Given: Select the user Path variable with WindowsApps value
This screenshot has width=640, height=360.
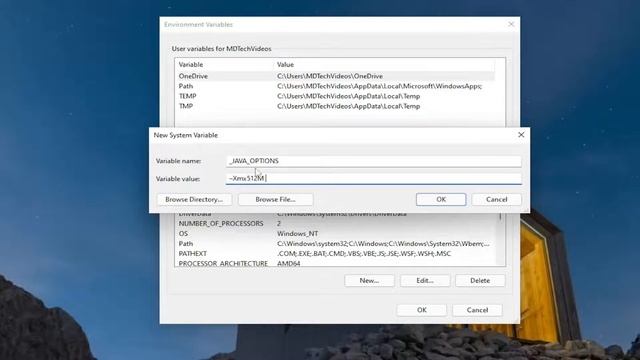Looking at the screenshot, I should (335, 86).
